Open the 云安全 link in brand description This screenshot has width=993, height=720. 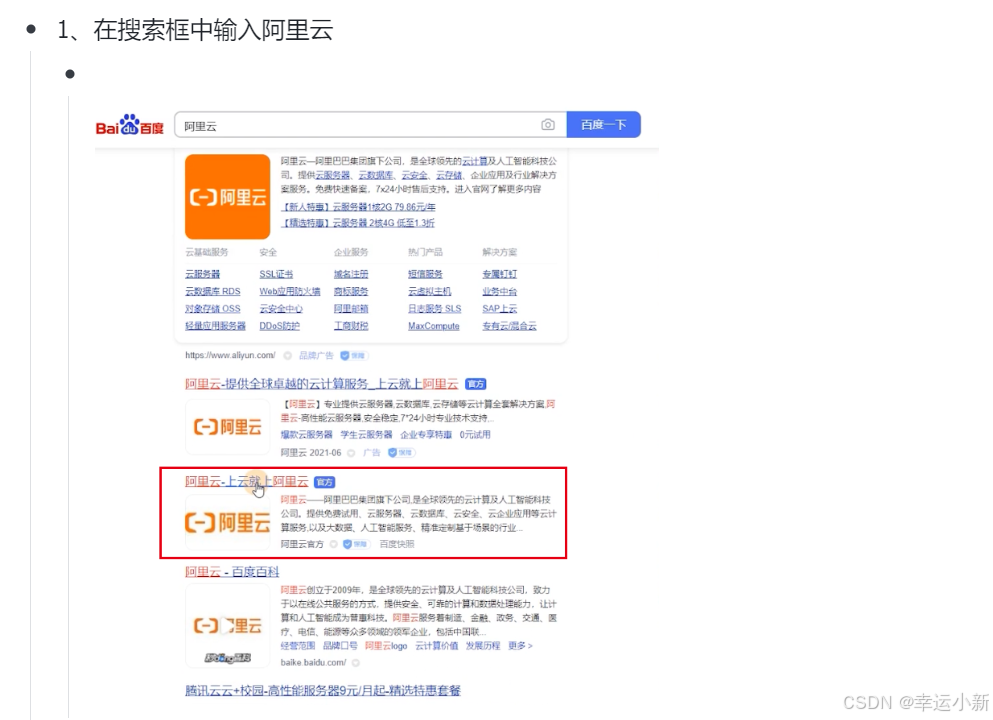click(x=414, y=175)
